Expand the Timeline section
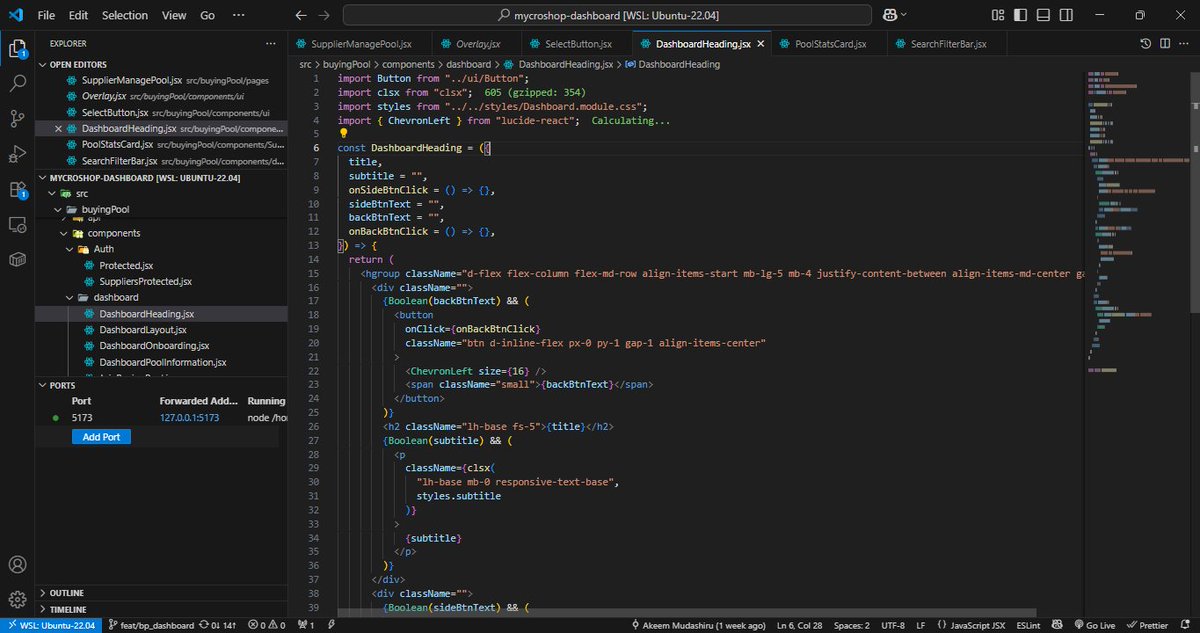This screenshot has width=1200, height=633. coord(161,608)
